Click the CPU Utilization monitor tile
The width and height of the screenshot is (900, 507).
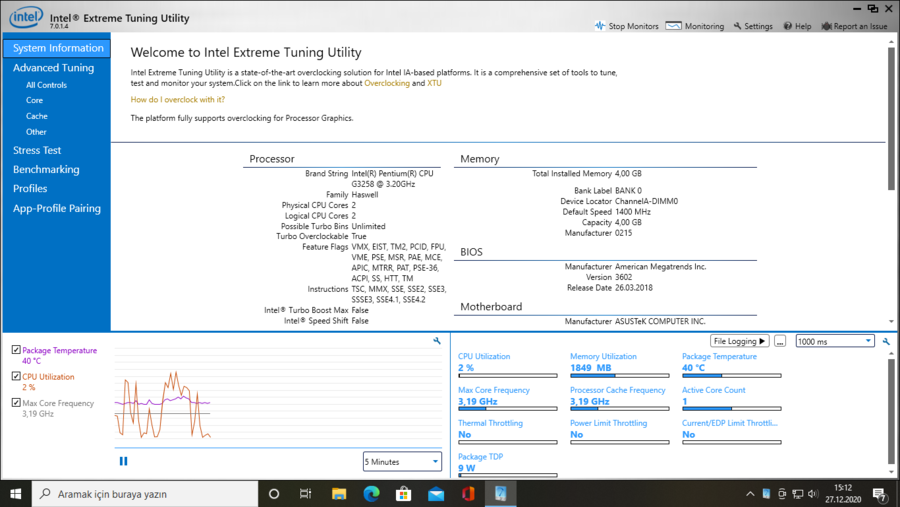point(507,365)
